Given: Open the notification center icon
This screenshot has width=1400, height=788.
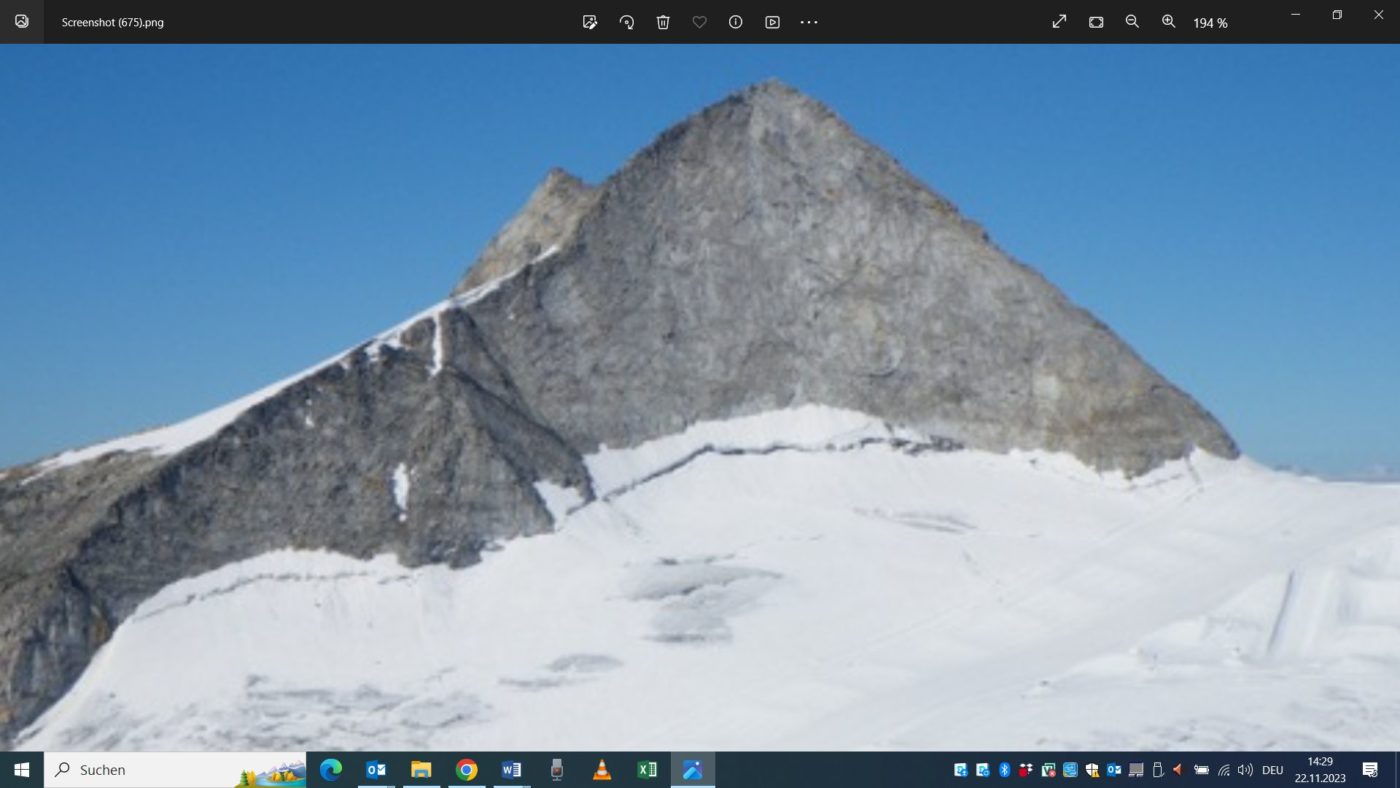Looking at the screenshot, I should tap(1370, 770).
